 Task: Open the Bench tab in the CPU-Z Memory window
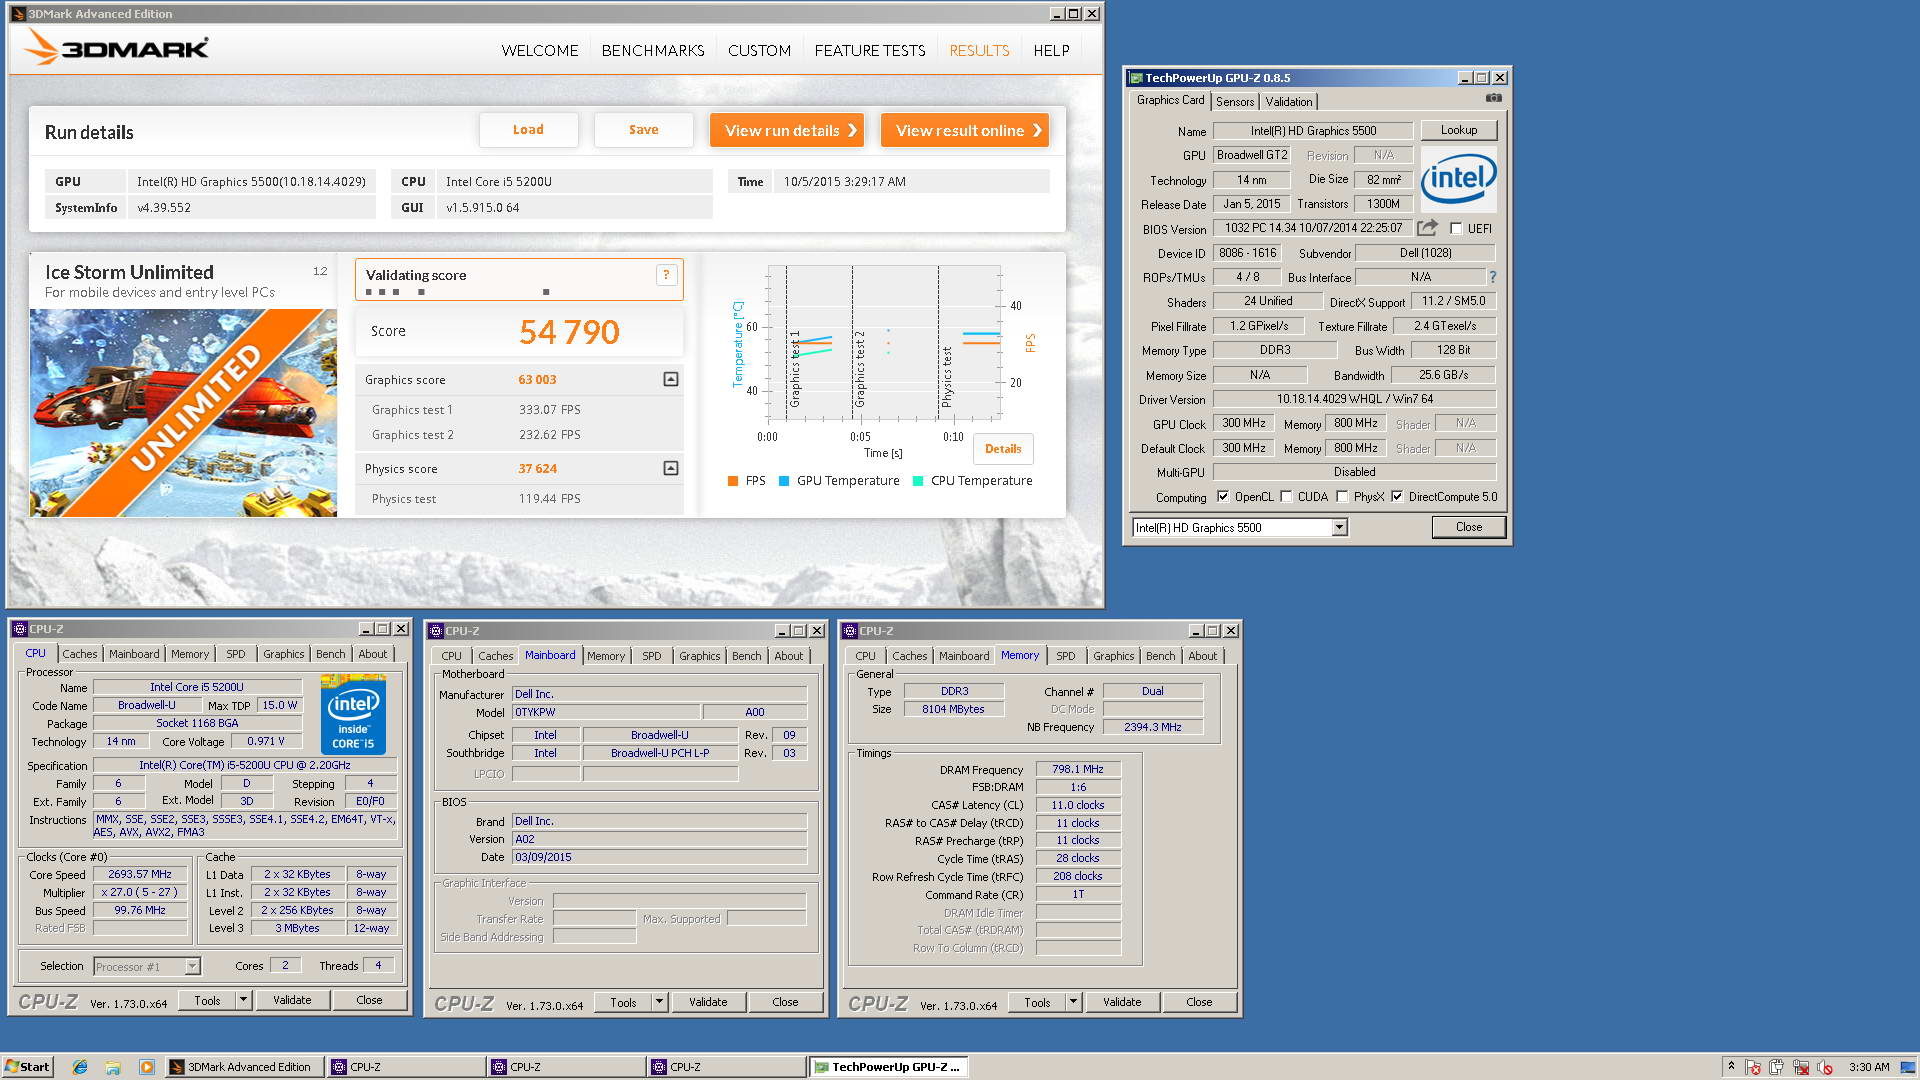(1160, 656)
